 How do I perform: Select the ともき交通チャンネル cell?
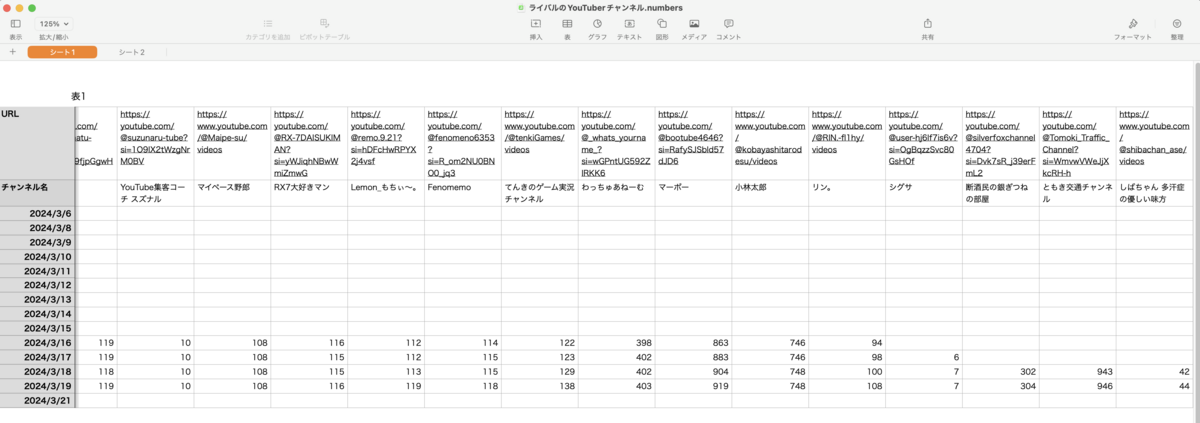(1078, 193)
